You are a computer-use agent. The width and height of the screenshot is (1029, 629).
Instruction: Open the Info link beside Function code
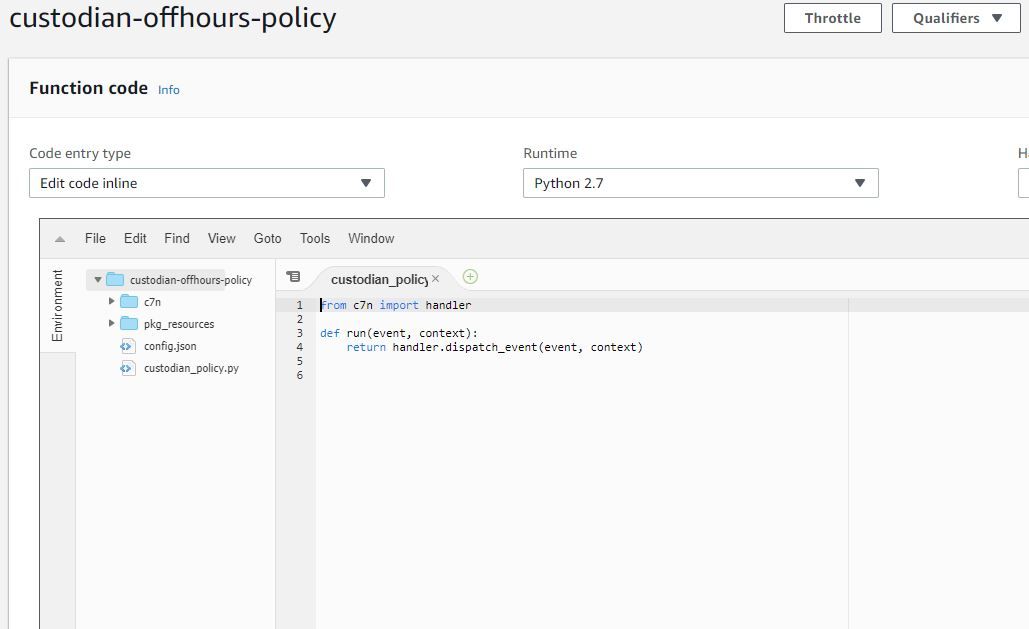pos(168,90)
